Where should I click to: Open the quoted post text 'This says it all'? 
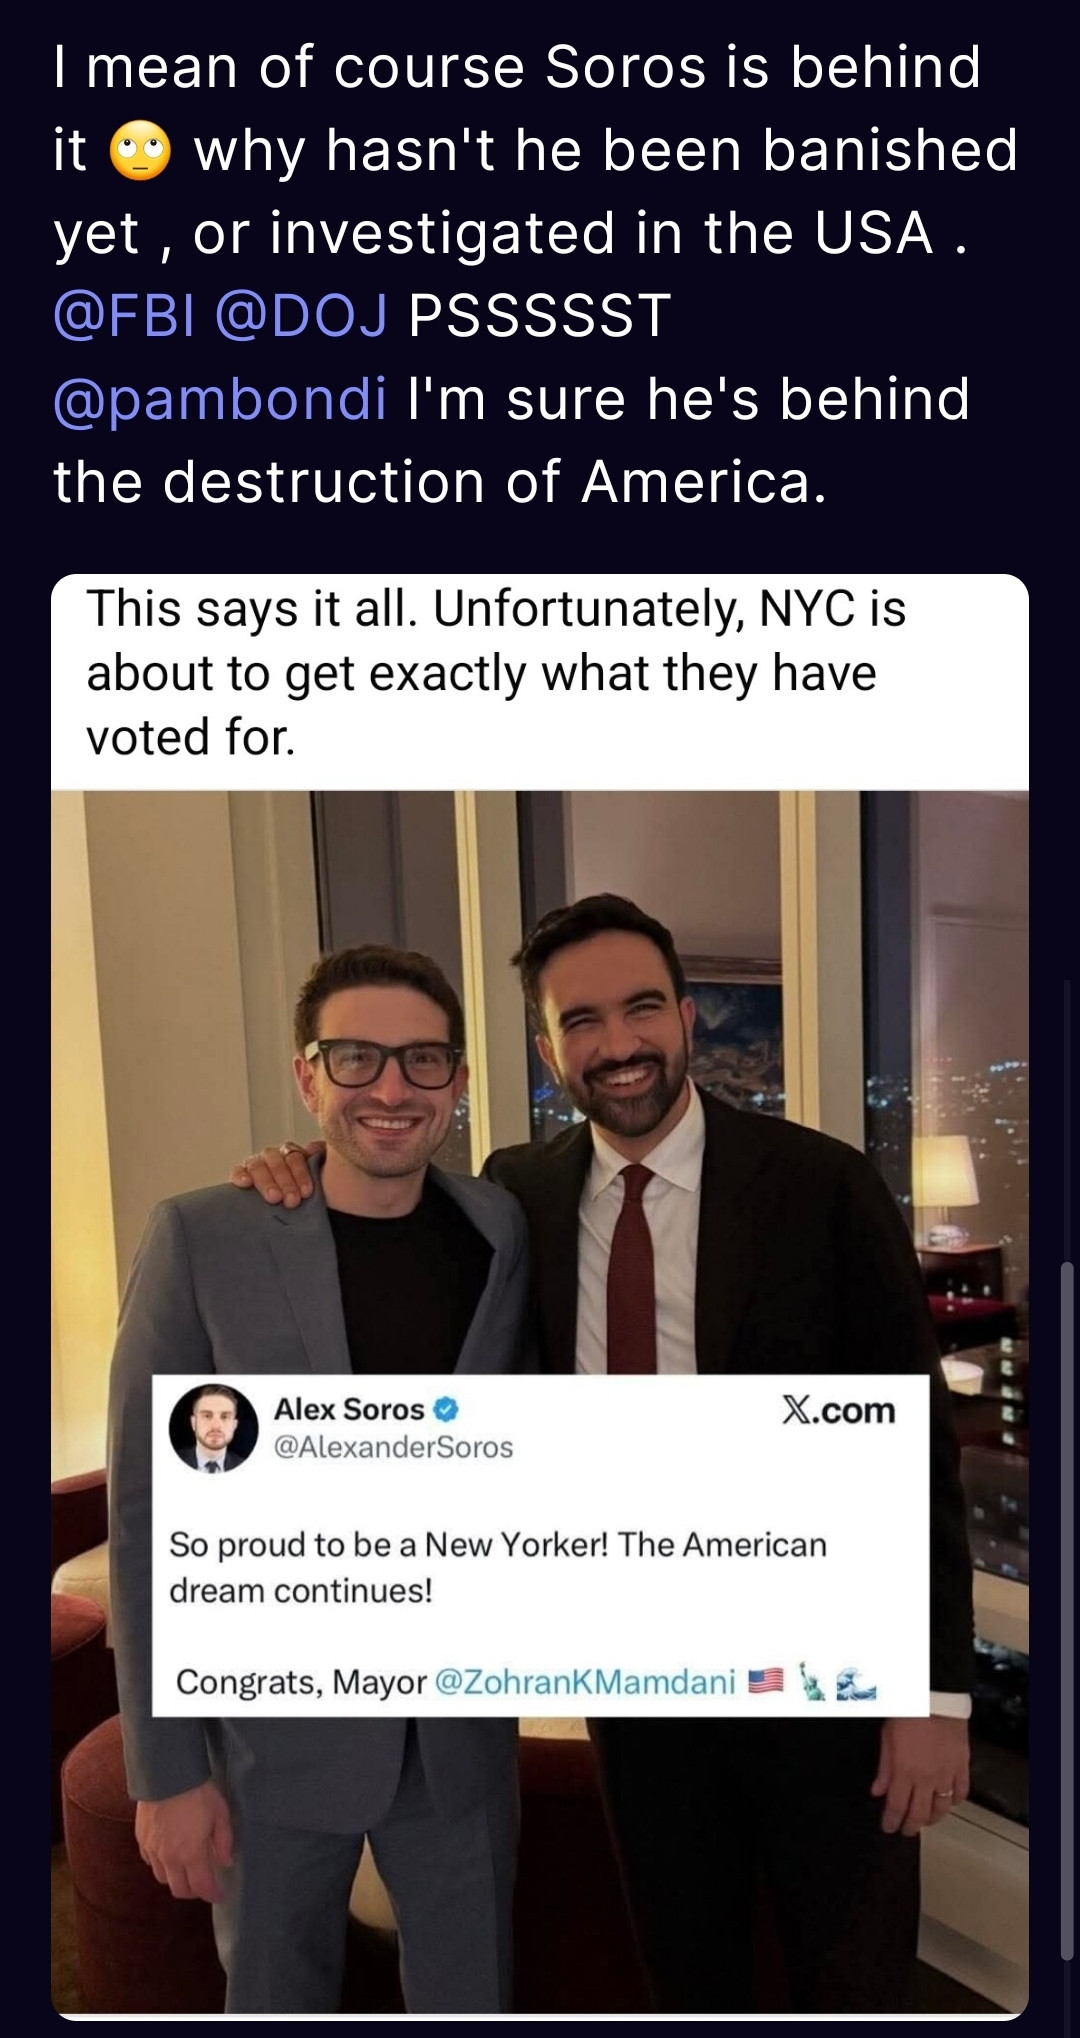pos(496,673)
